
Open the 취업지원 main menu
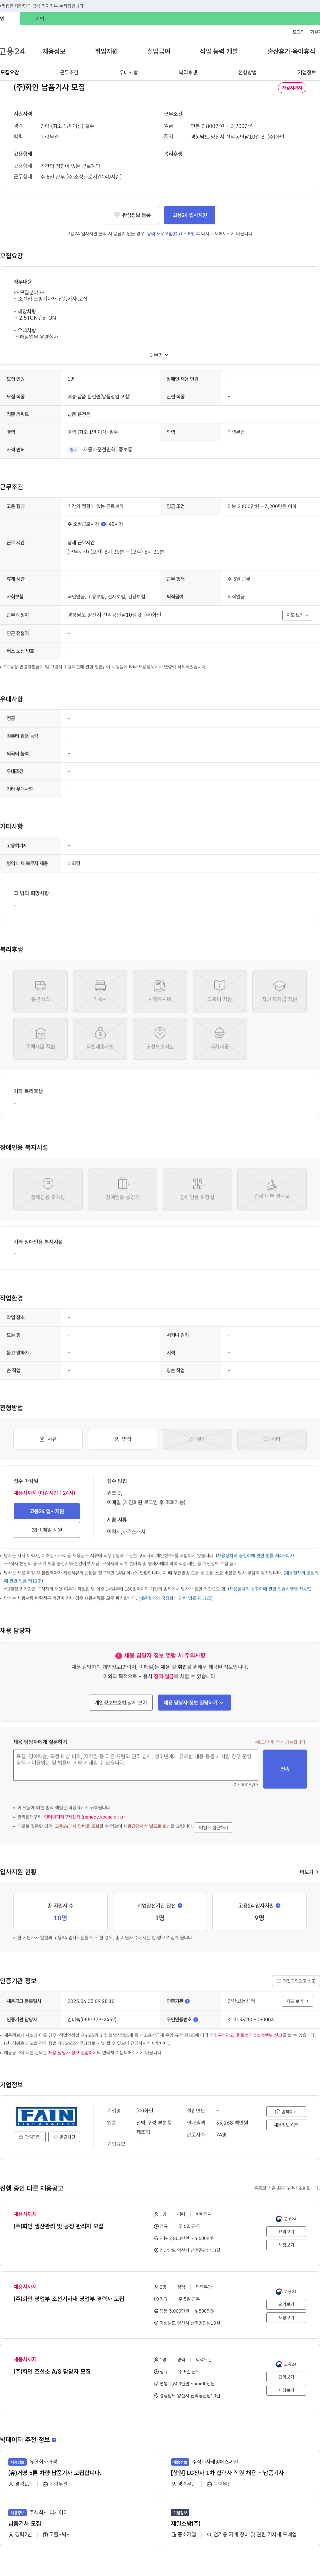coord(106,51)
